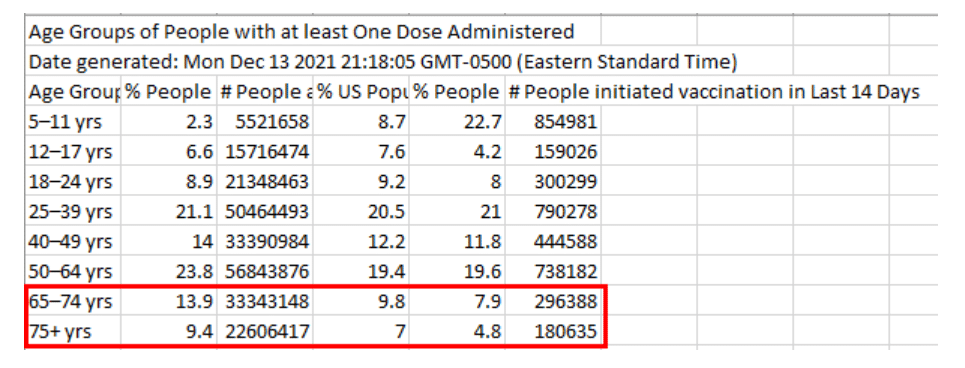Select the cell containing 15716474

(265, 151)
